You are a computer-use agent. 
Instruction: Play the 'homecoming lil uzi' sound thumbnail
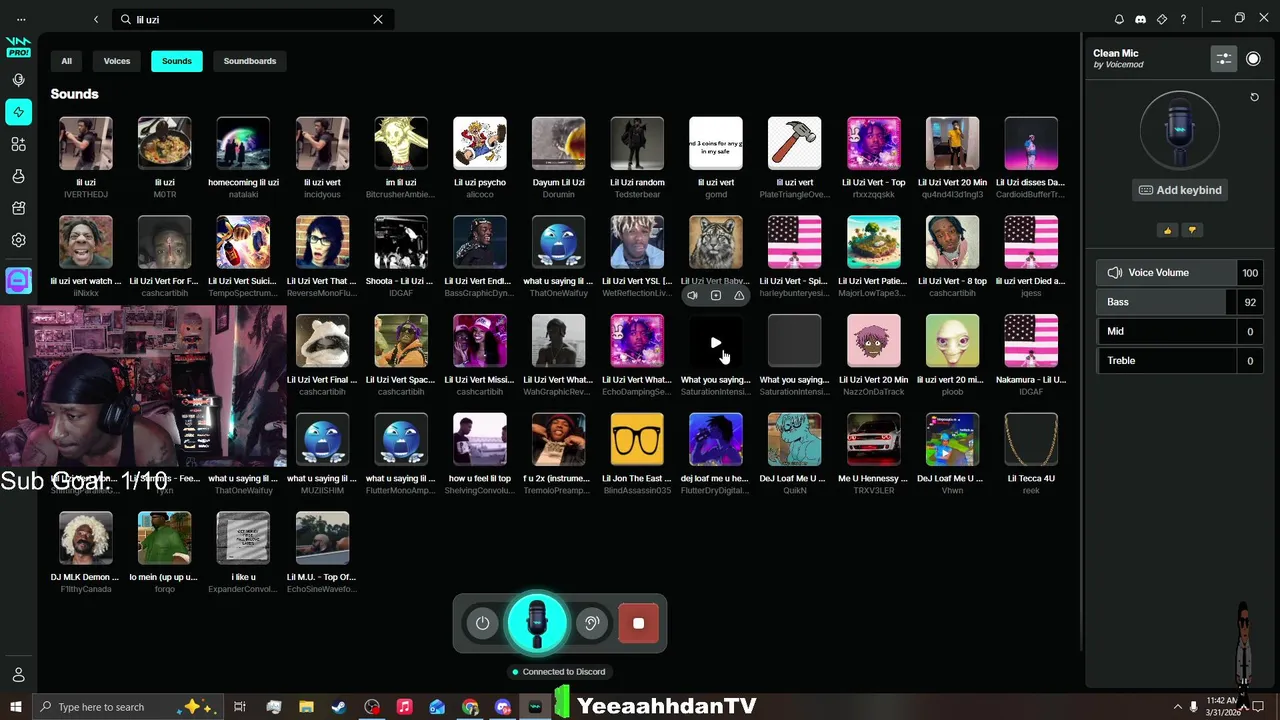pyautogui.click(x=243, y=144)
